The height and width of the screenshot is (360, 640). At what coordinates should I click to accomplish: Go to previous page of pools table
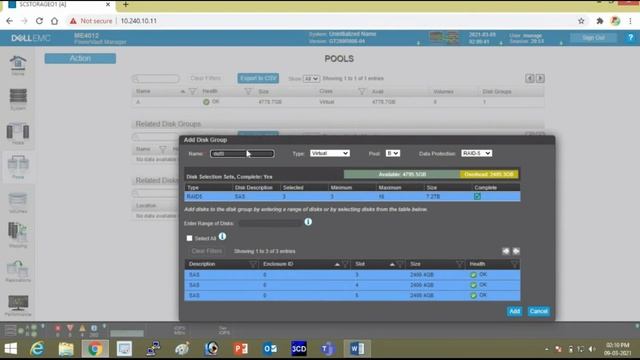click(530, 78)
